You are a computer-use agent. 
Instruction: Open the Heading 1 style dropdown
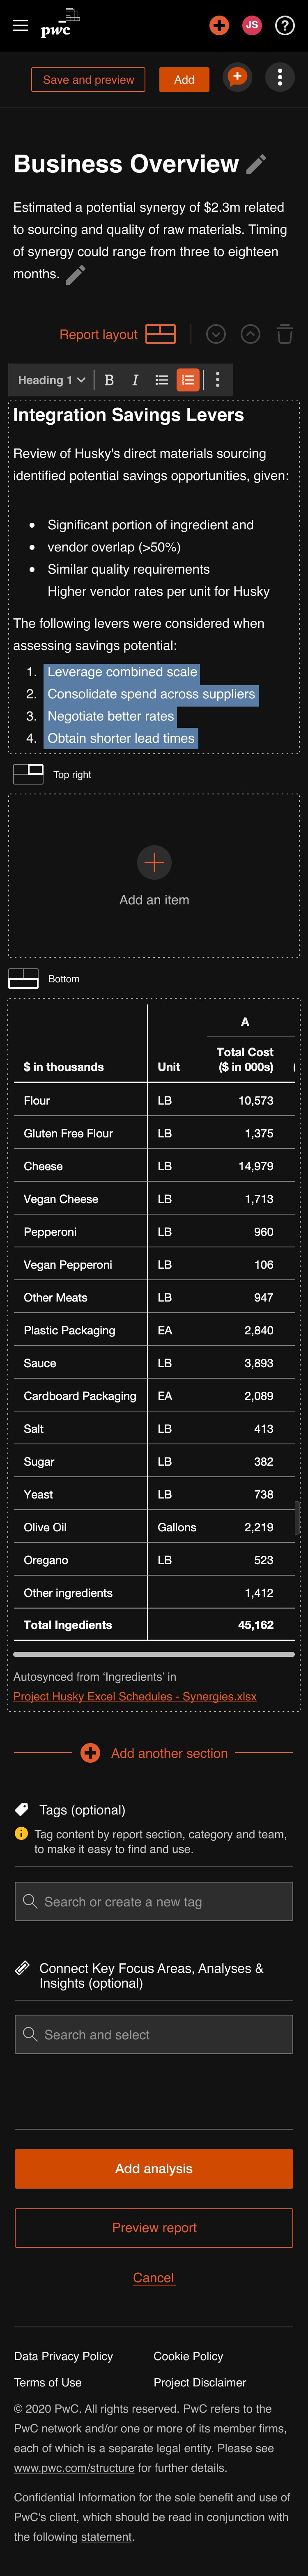(51, 380)
